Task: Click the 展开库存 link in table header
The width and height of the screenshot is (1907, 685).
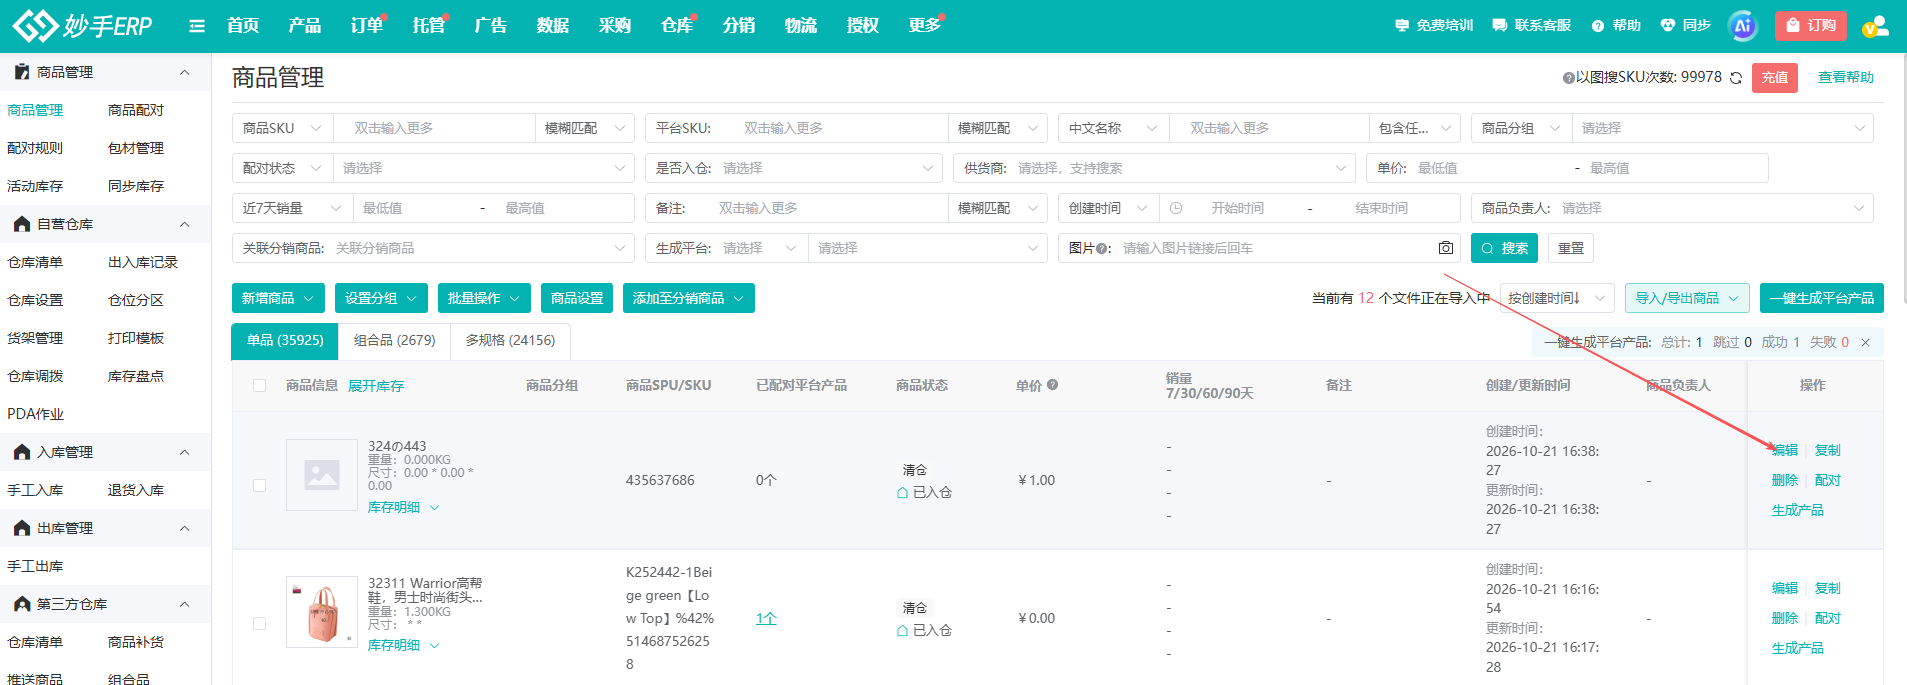Action: point(376,386)
